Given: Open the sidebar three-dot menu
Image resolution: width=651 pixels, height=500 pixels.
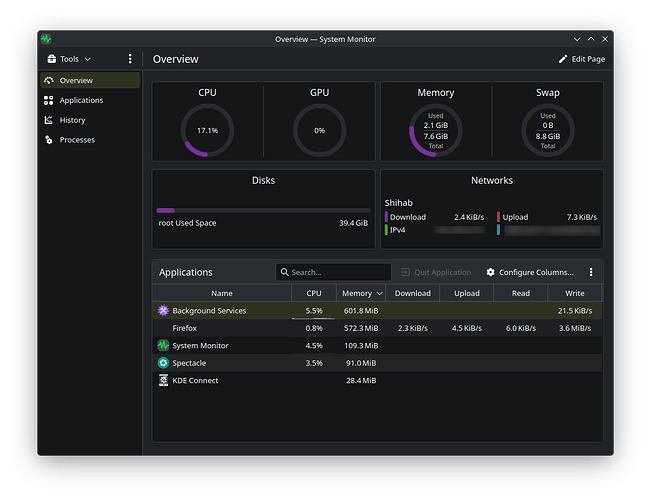Looking at the screenshot, I should pos(130,59).
